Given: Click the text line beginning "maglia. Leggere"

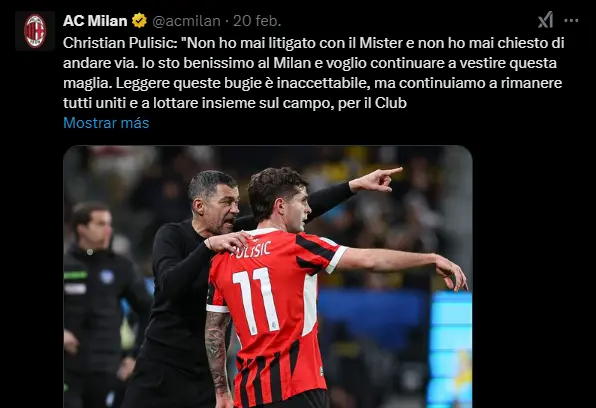Looking at the screenshot, I should pos(312,83).
